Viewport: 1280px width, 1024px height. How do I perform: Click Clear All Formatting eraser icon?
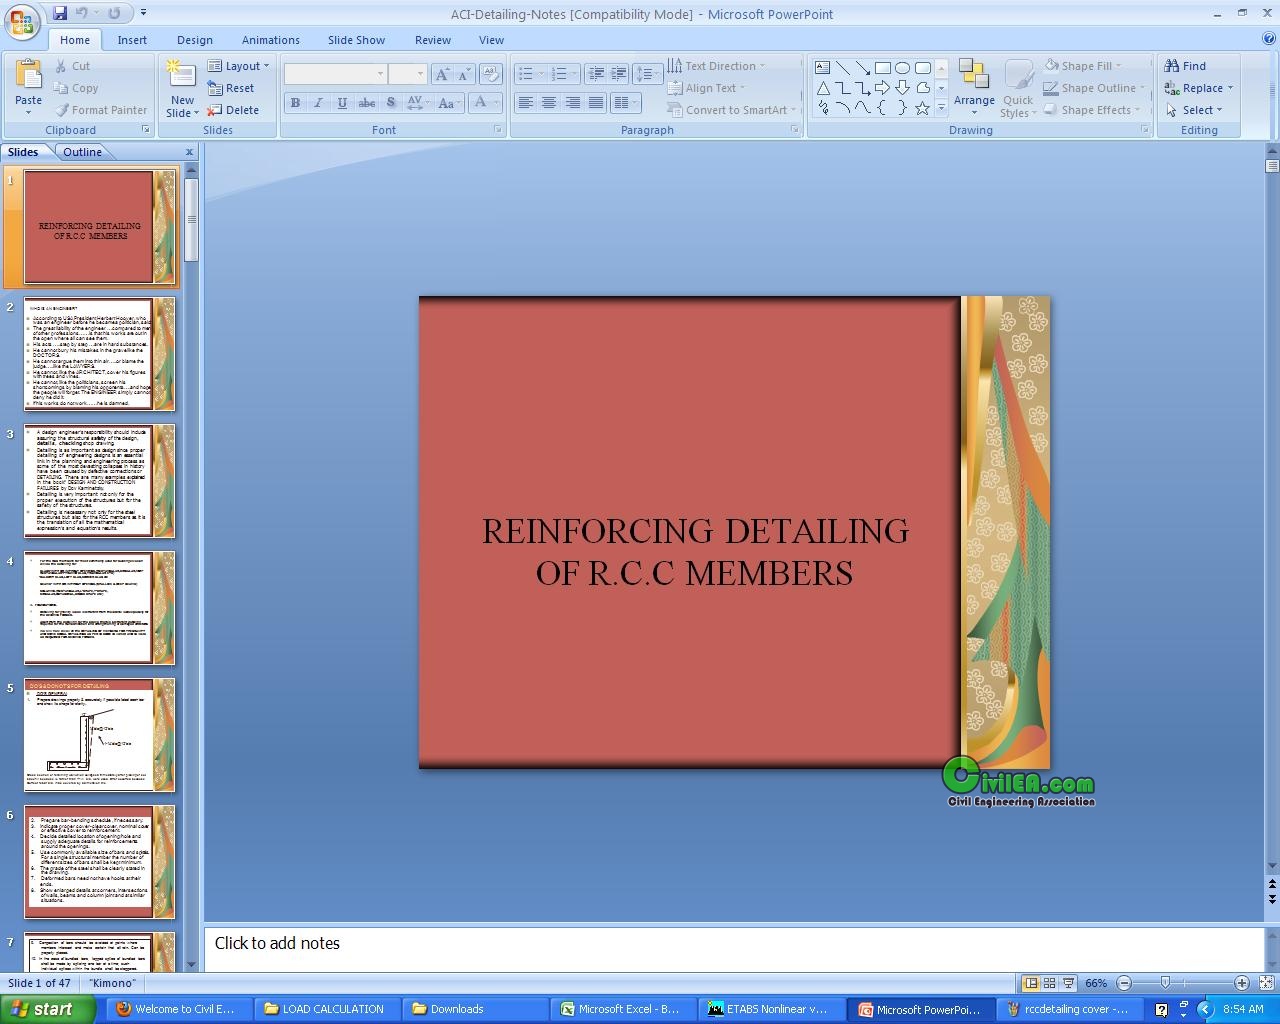490,74
